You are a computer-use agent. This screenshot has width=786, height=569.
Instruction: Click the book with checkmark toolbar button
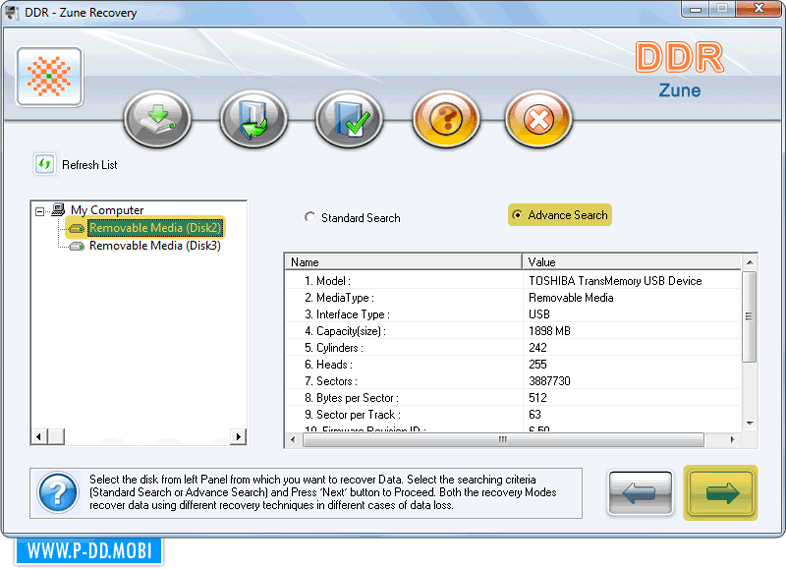pyautogui.click(x=349, y=119)
